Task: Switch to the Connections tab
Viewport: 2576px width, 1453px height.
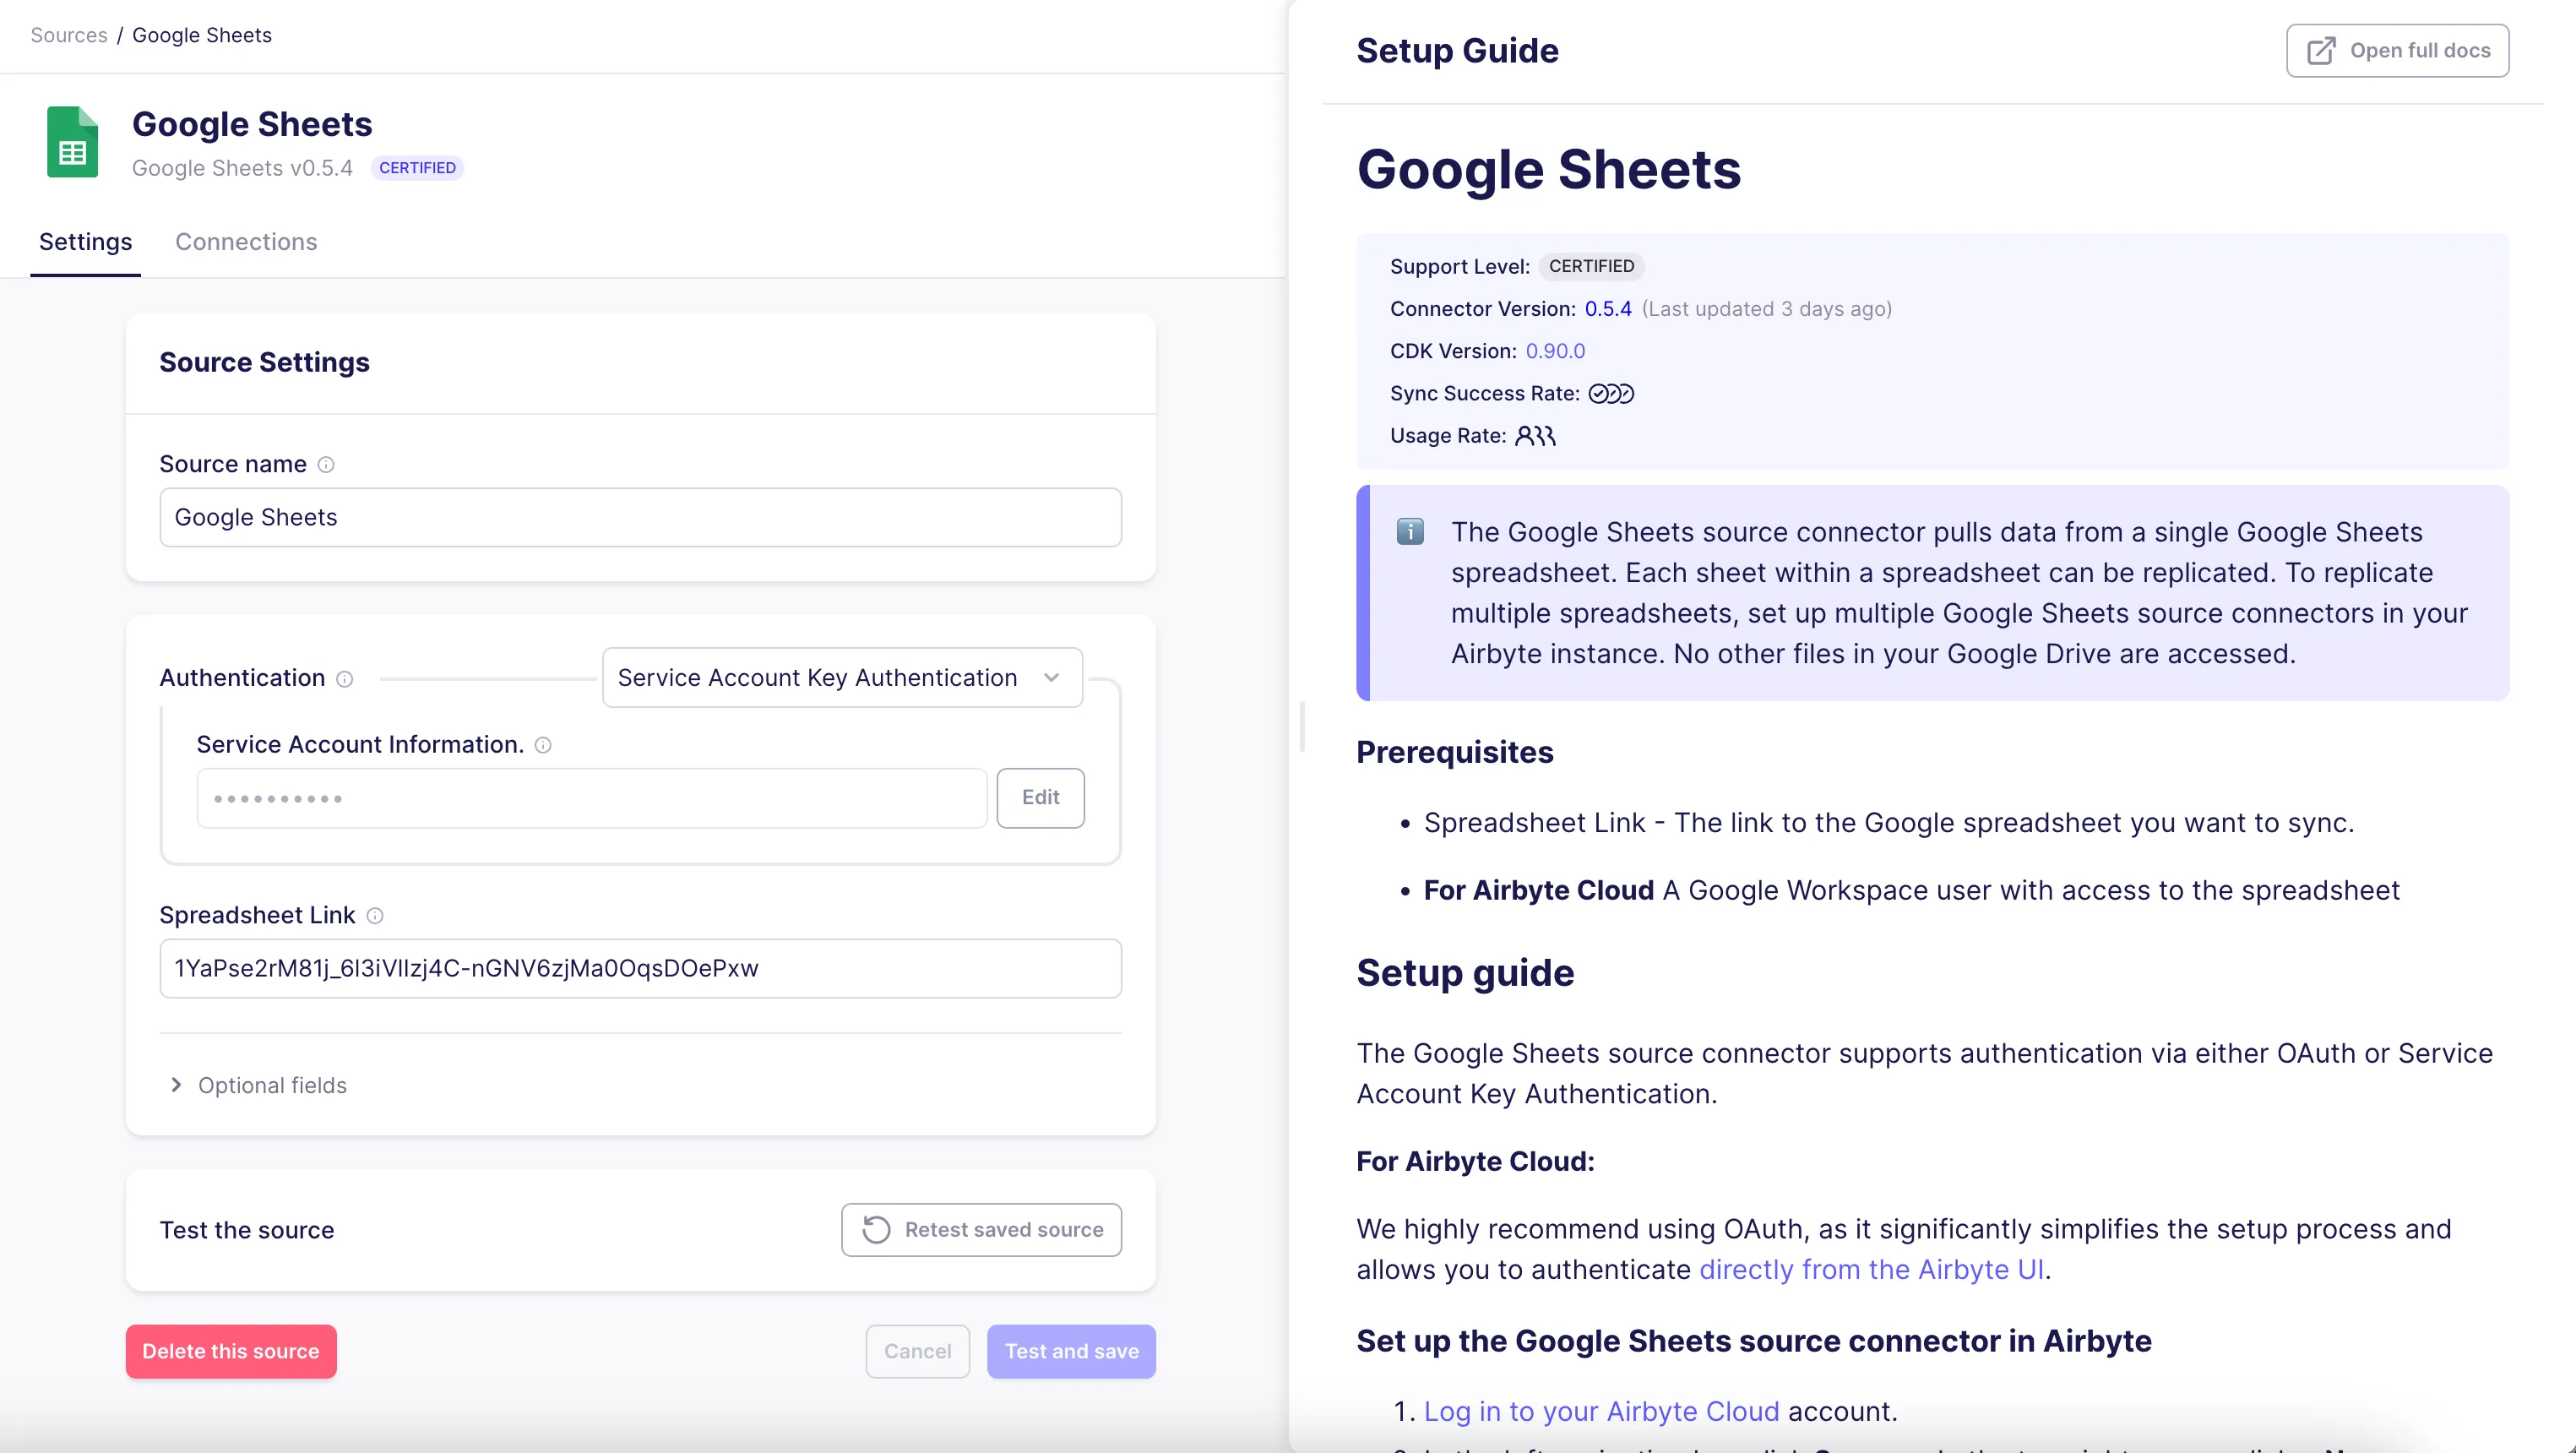Action: tap(246, 242)
